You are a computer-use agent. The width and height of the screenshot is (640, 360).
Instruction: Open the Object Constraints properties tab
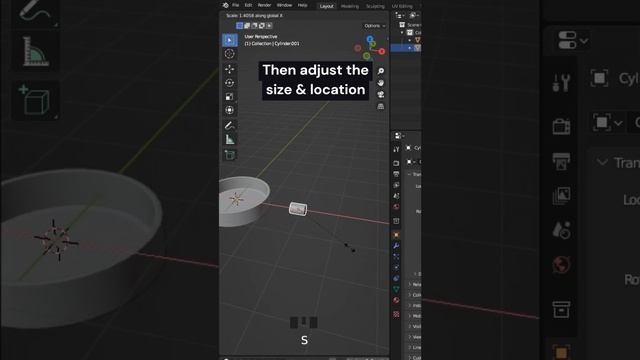[x=396, y=278]
